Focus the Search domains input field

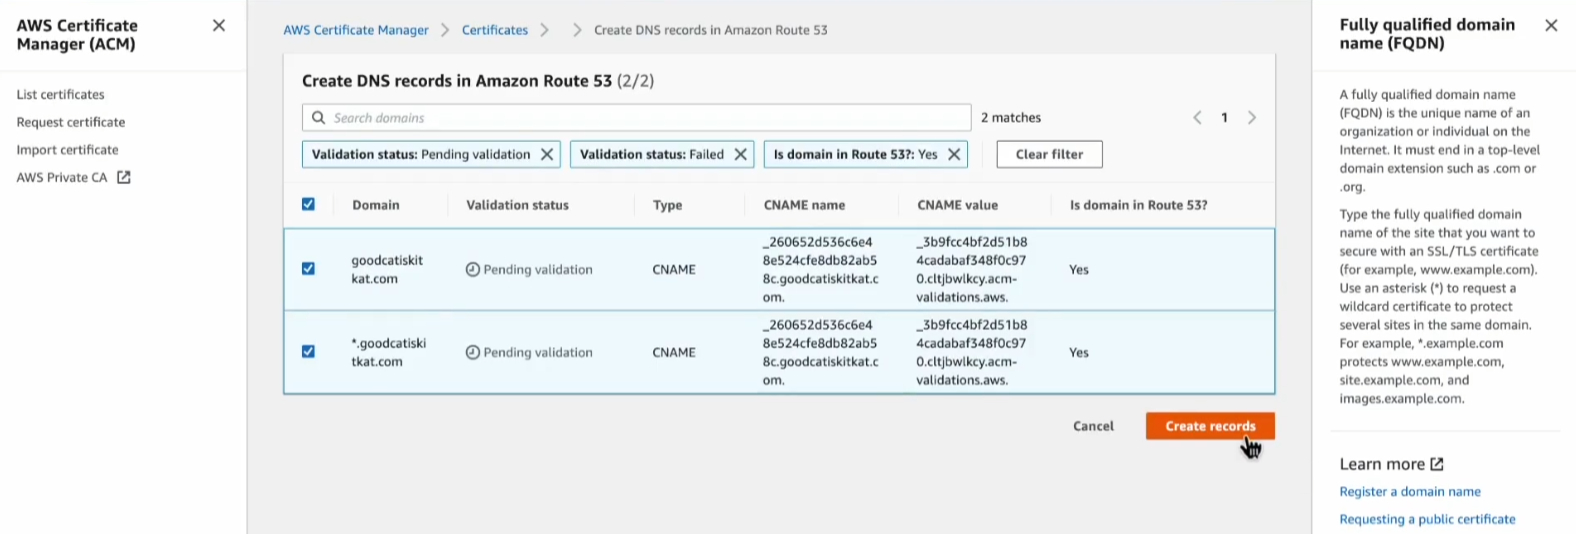click(x=636, y=118)
